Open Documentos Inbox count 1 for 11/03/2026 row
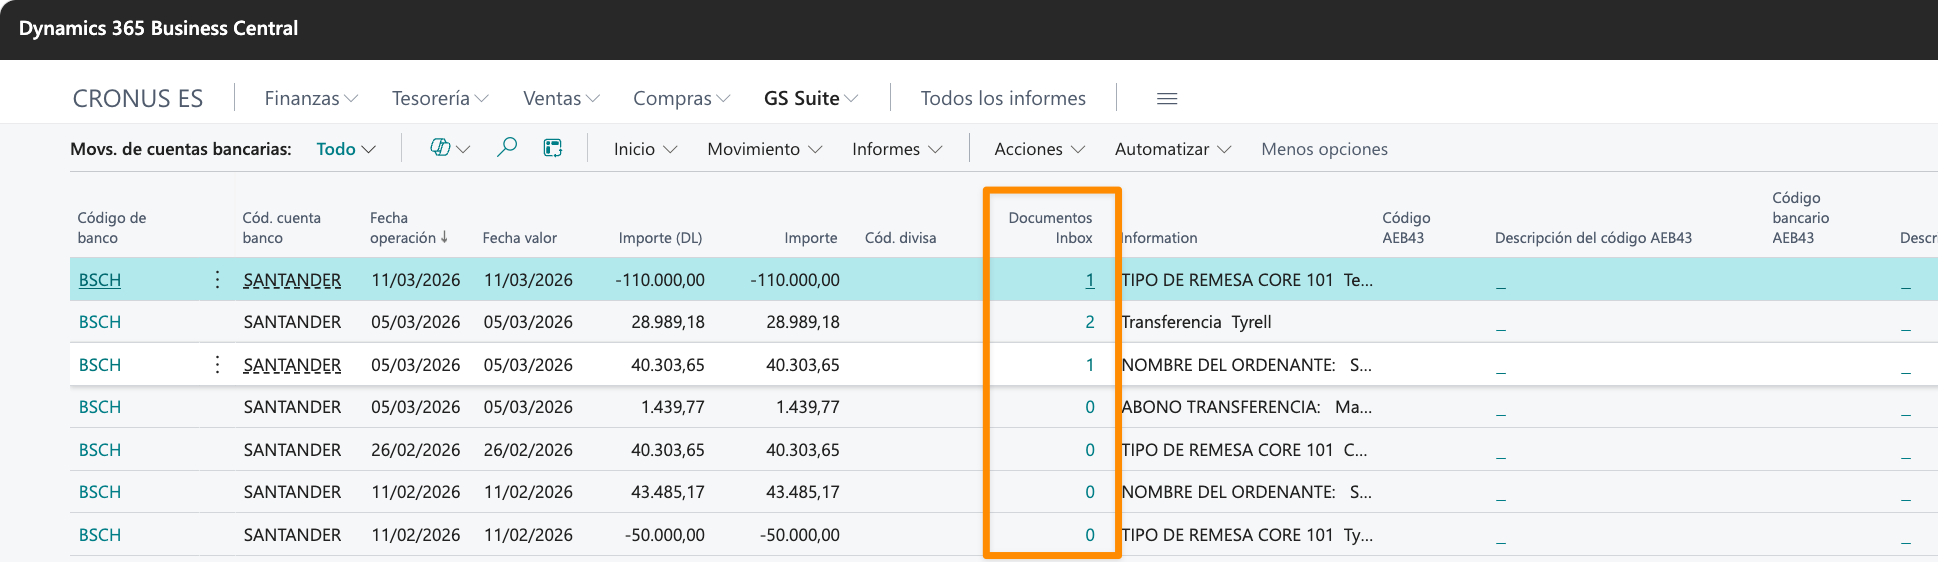 pyautogui.click(x=1090, y=280)
